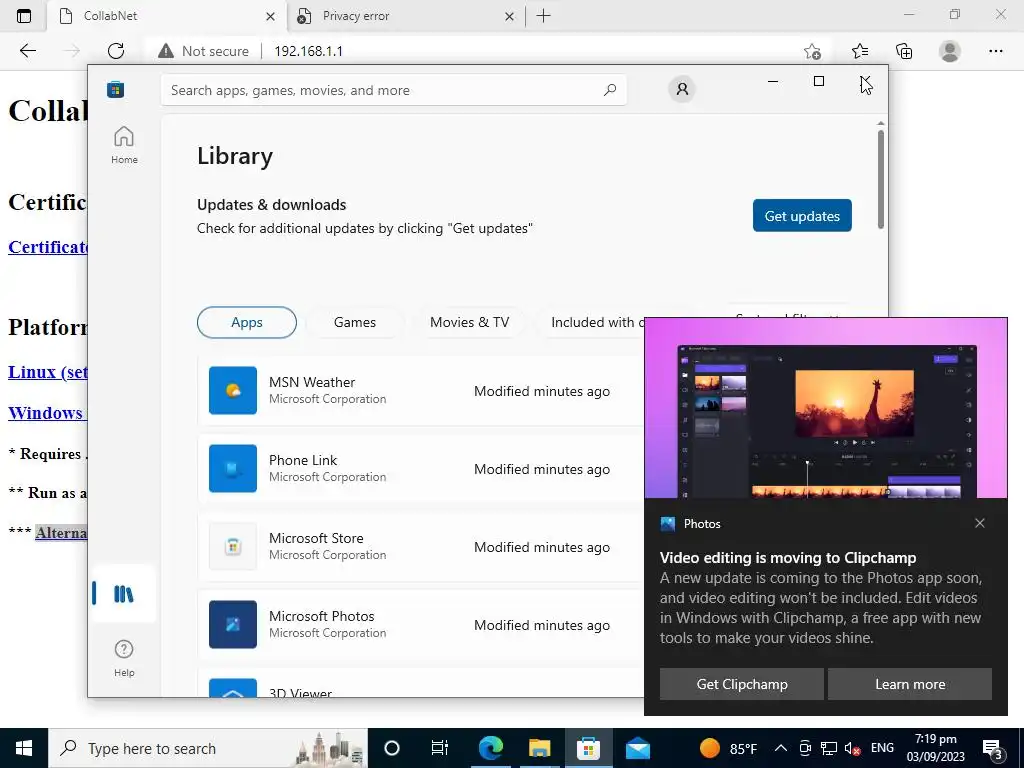
Task: Select the Apps filter tab
Action: click(247, 322)
